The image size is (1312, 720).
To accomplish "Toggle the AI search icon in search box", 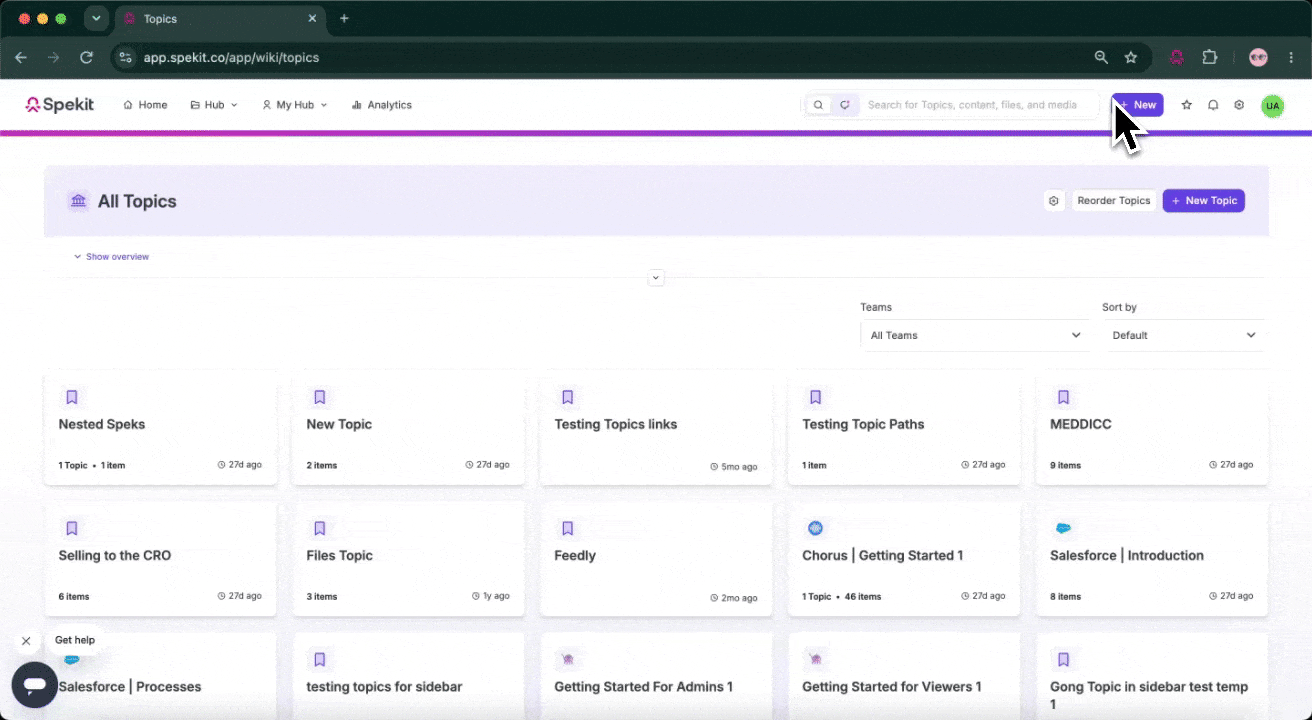I will pyautogui.click(x=845, y=105).
